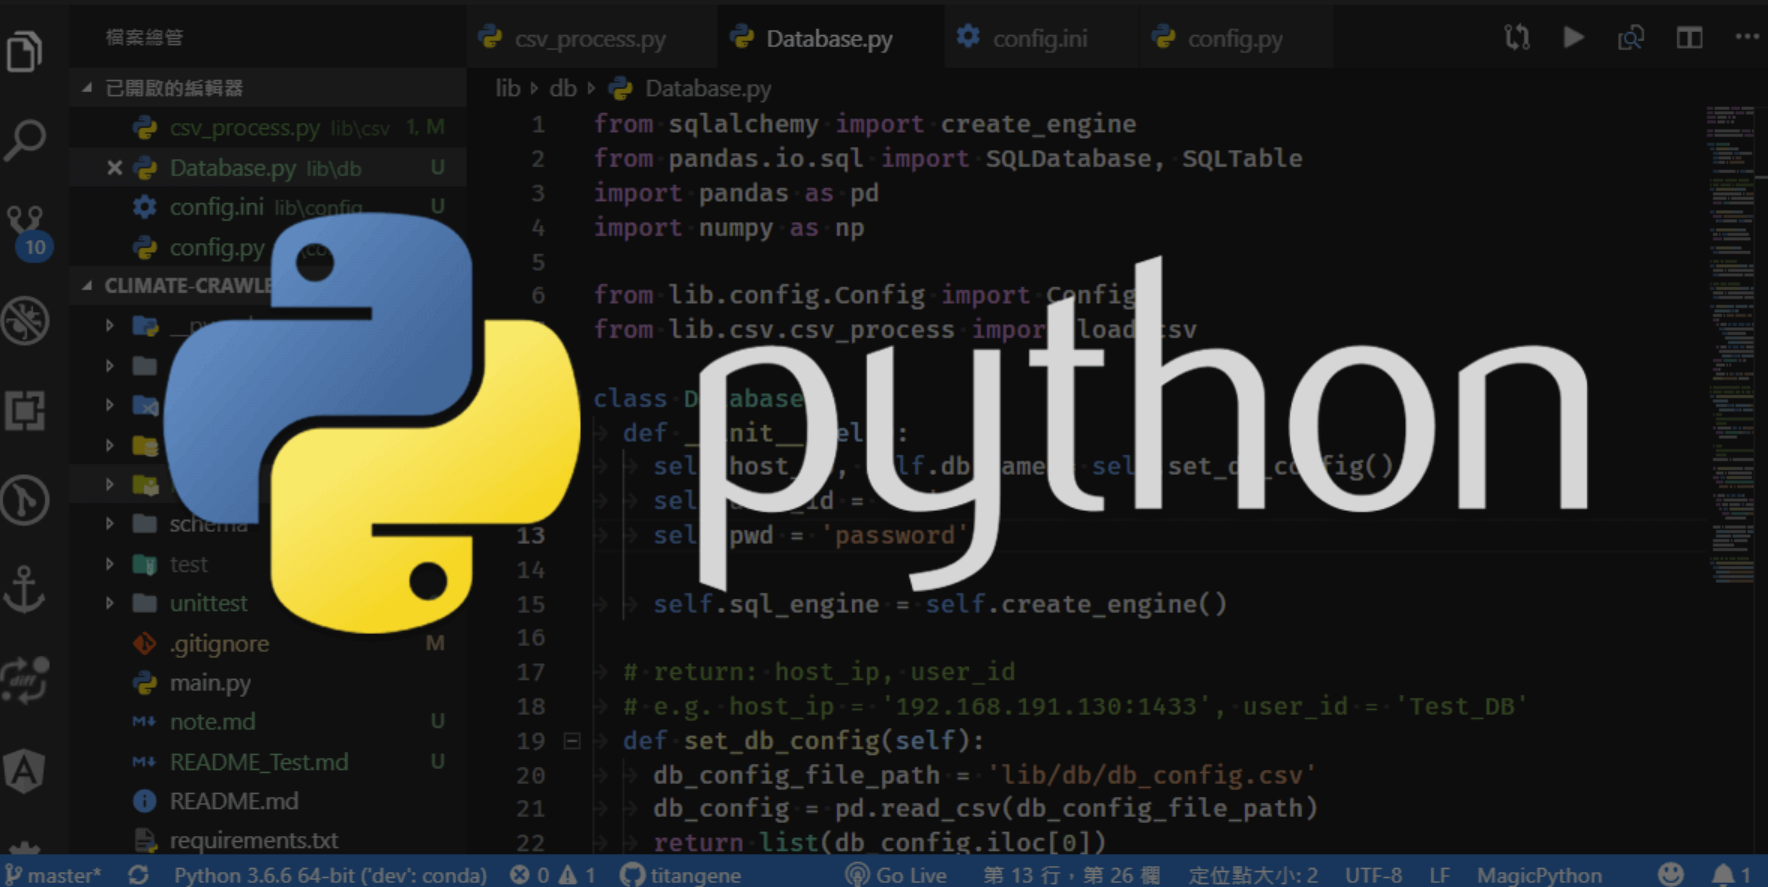Click the errors and warnings count in status bar

coord(552,874)
